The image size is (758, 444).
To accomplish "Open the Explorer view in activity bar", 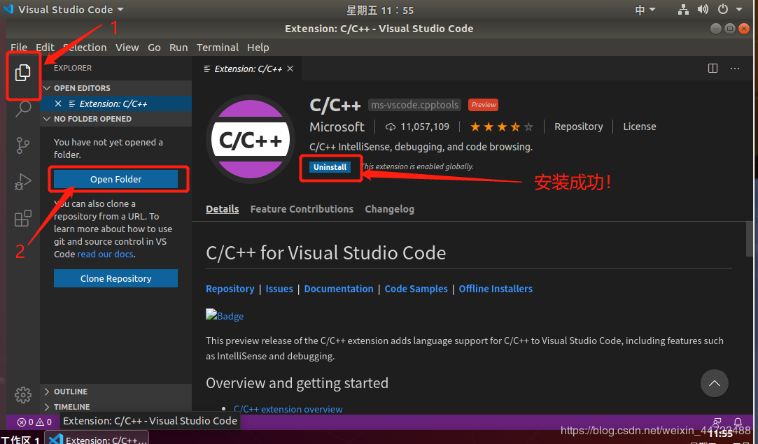I will point(22,73).
